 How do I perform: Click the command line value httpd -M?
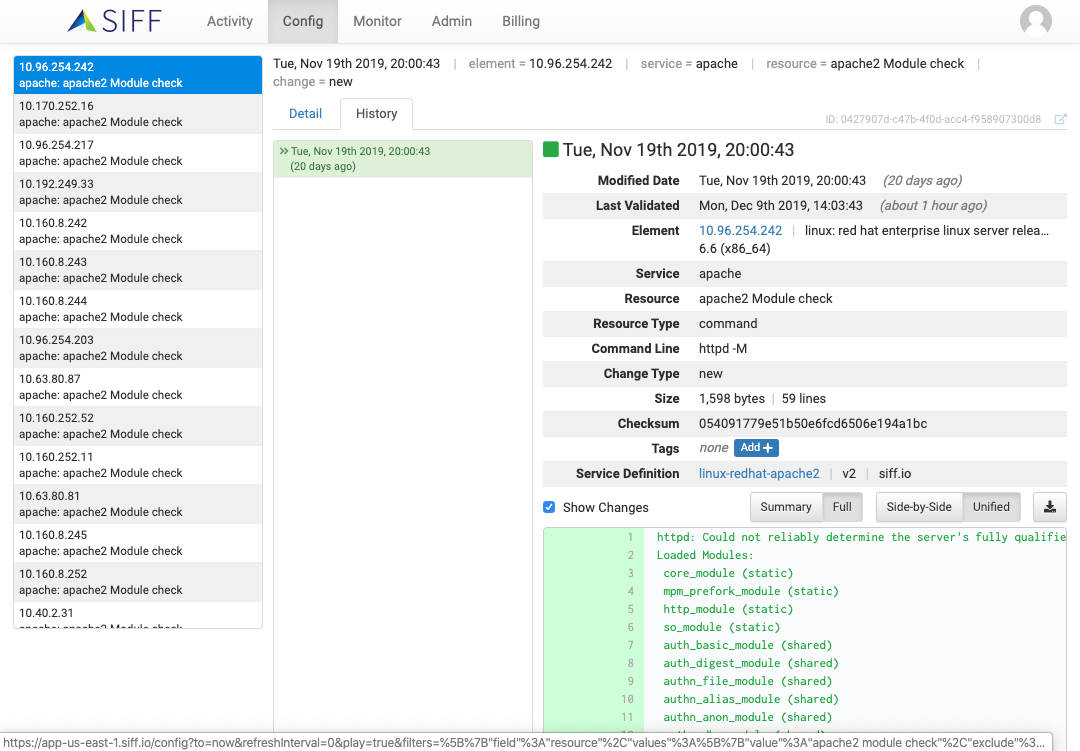(x=723, y=349)
